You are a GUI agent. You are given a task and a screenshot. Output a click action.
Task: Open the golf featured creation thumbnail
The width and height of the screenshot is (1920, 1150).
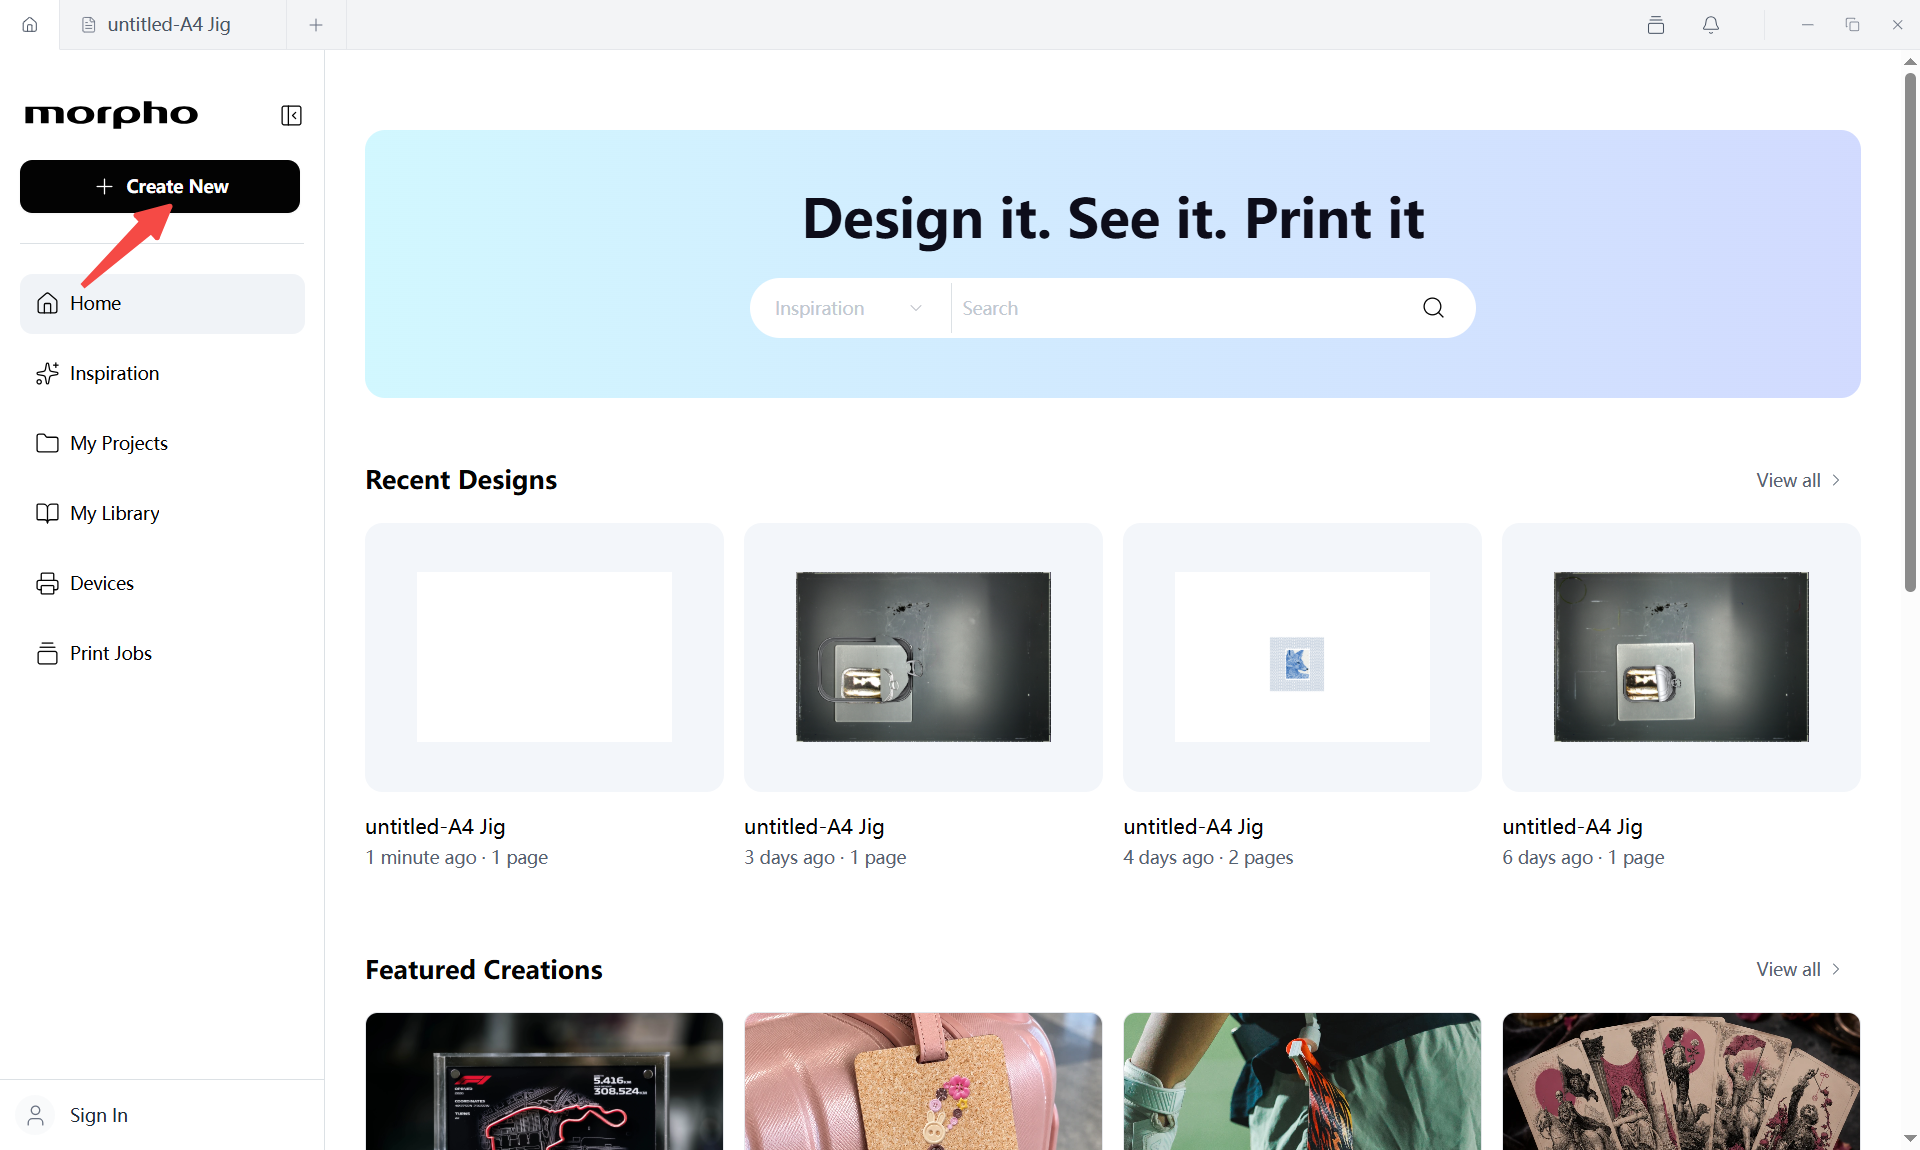(x=1302, y=1081)
